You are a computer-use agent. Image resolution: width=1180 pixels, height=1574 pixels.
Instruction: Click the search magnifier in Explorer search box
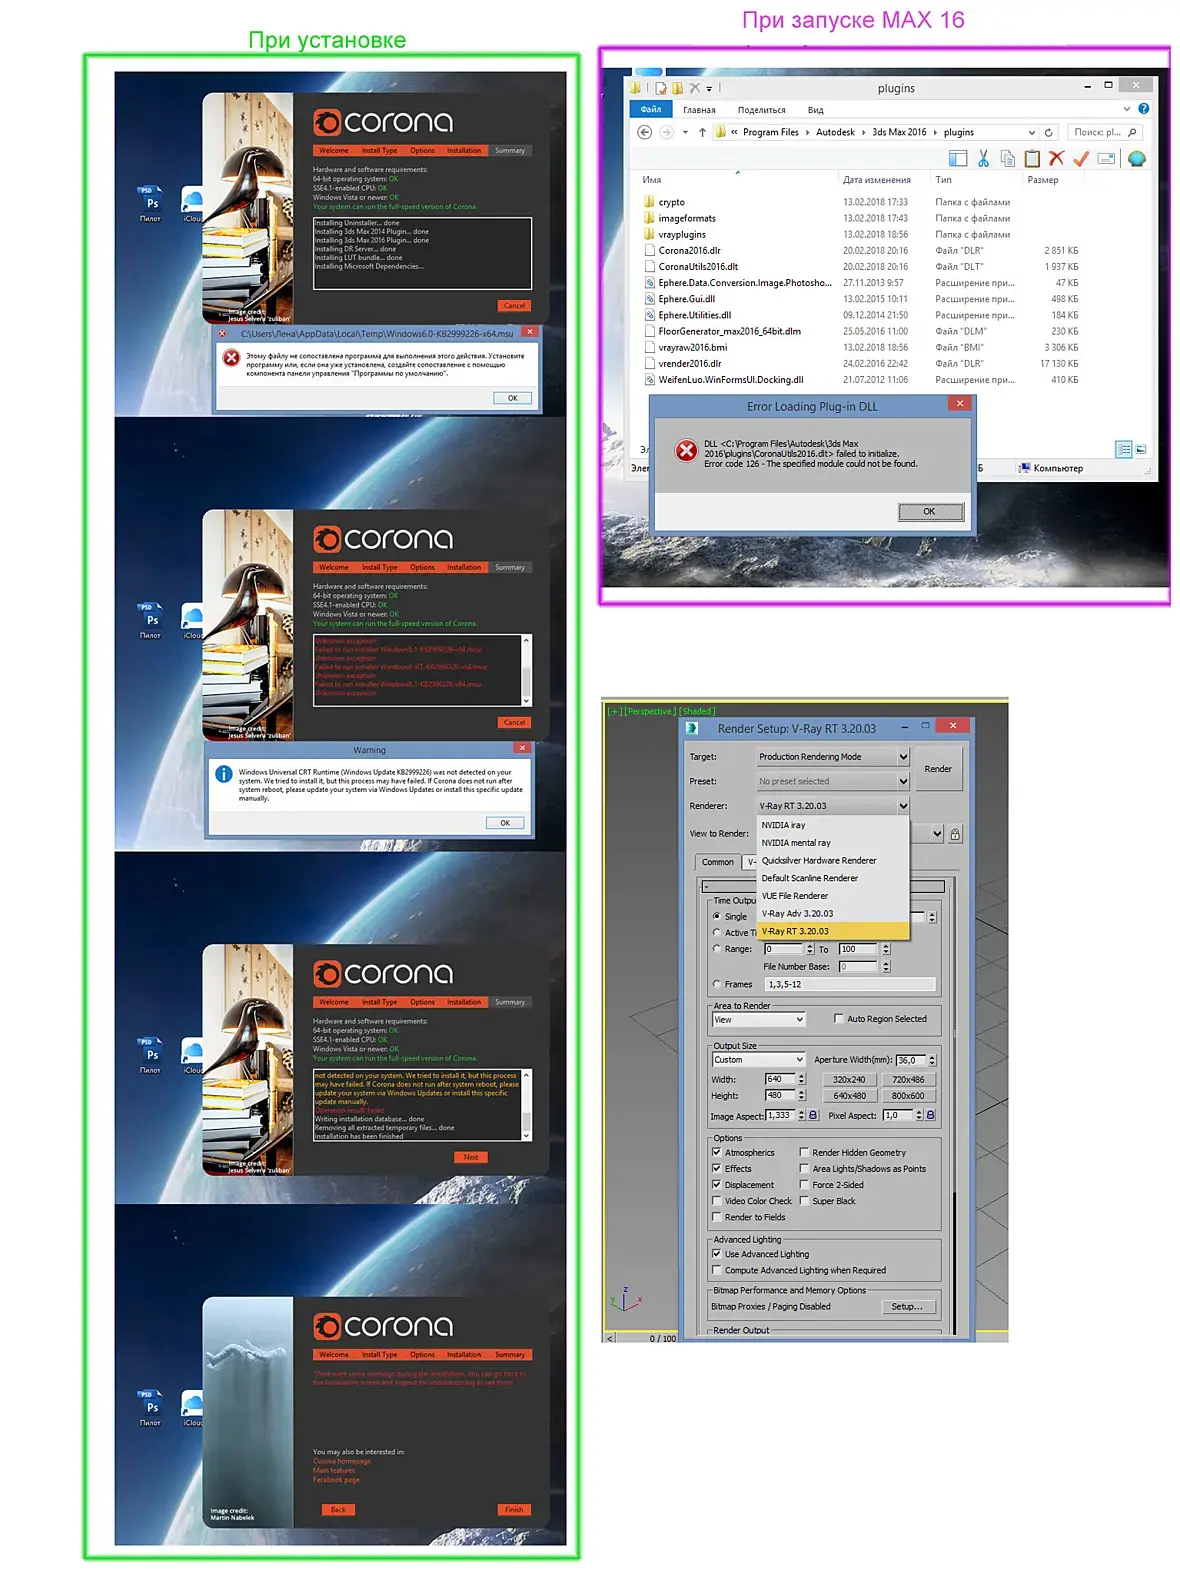(1132, 132)
